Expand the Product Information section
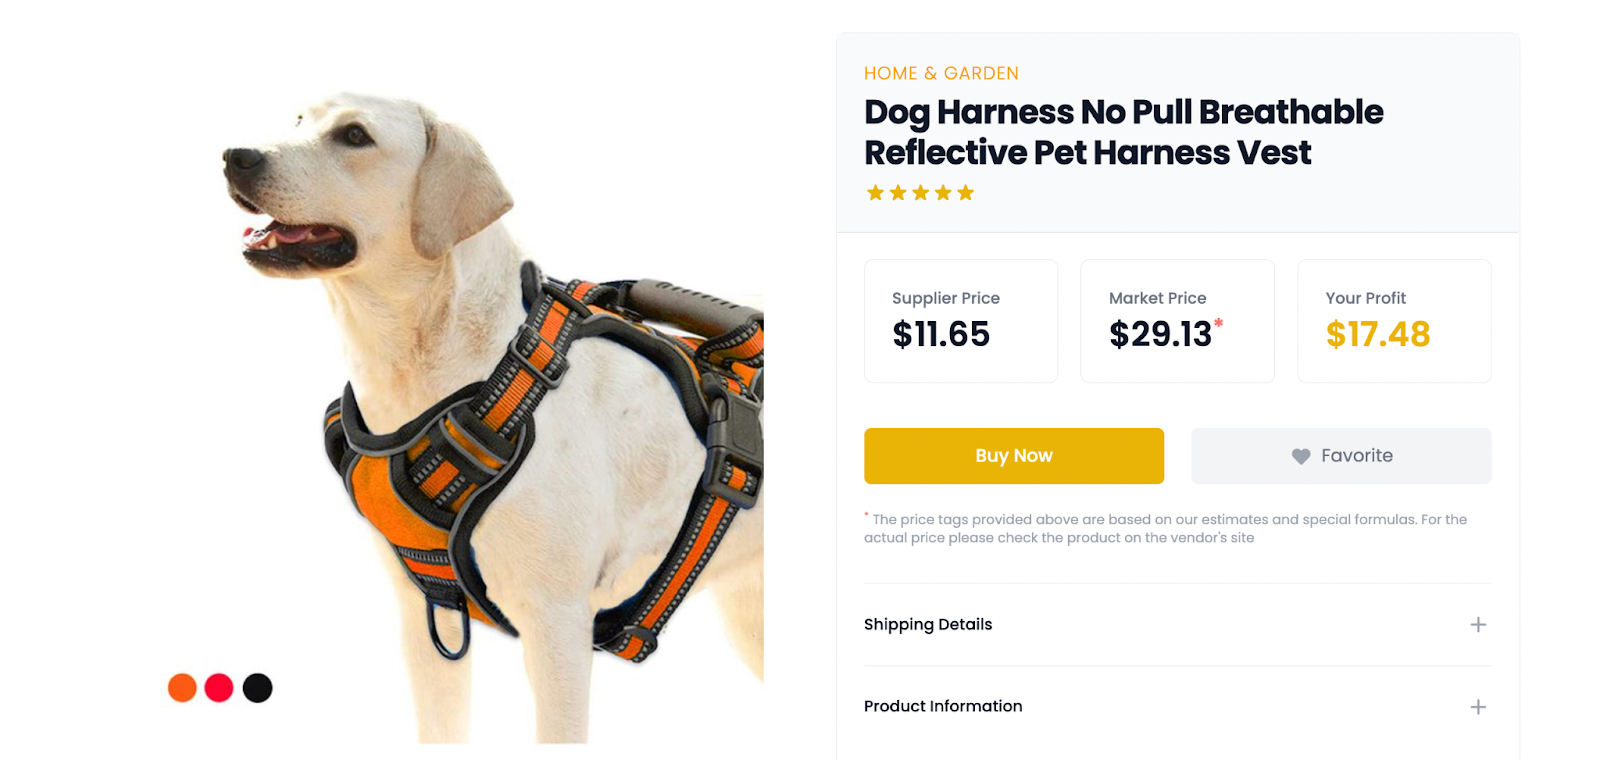1600x760 pixels. 1177,707
